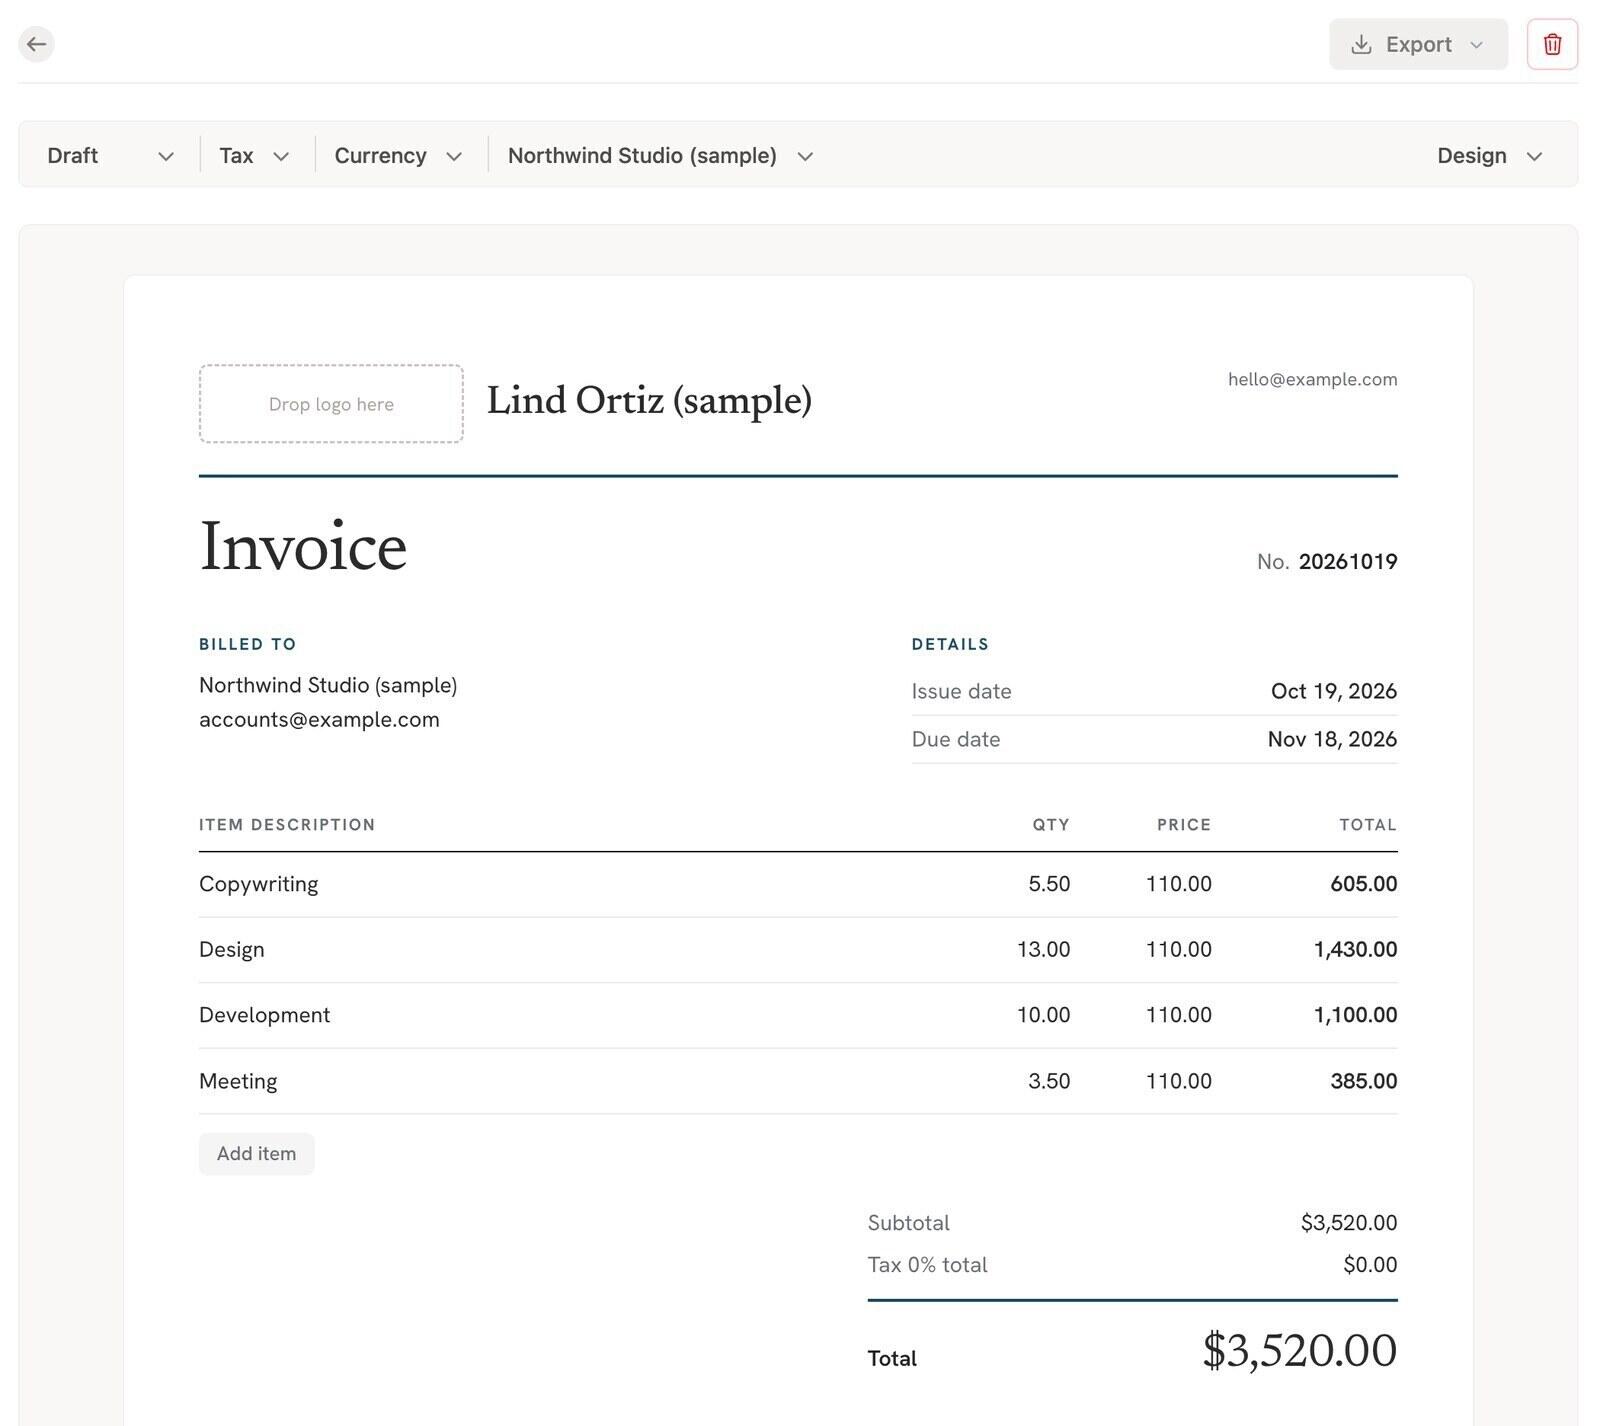Edit Meeting quantity 3.50
This screenshot has width=1600, height=1426.
click(x=1049, y=1082)
